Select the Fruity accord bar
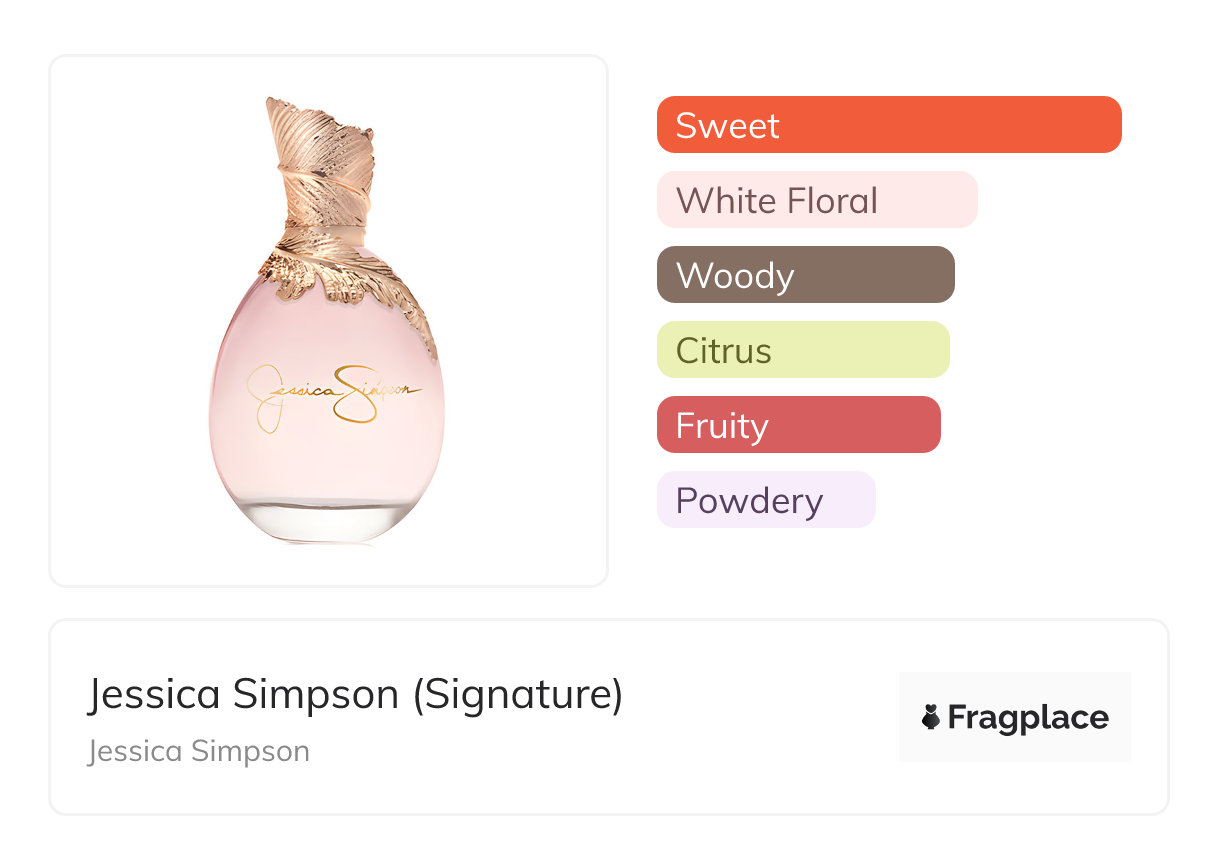This screenshot has height=864, width=1218. click(x=798, y=425)
